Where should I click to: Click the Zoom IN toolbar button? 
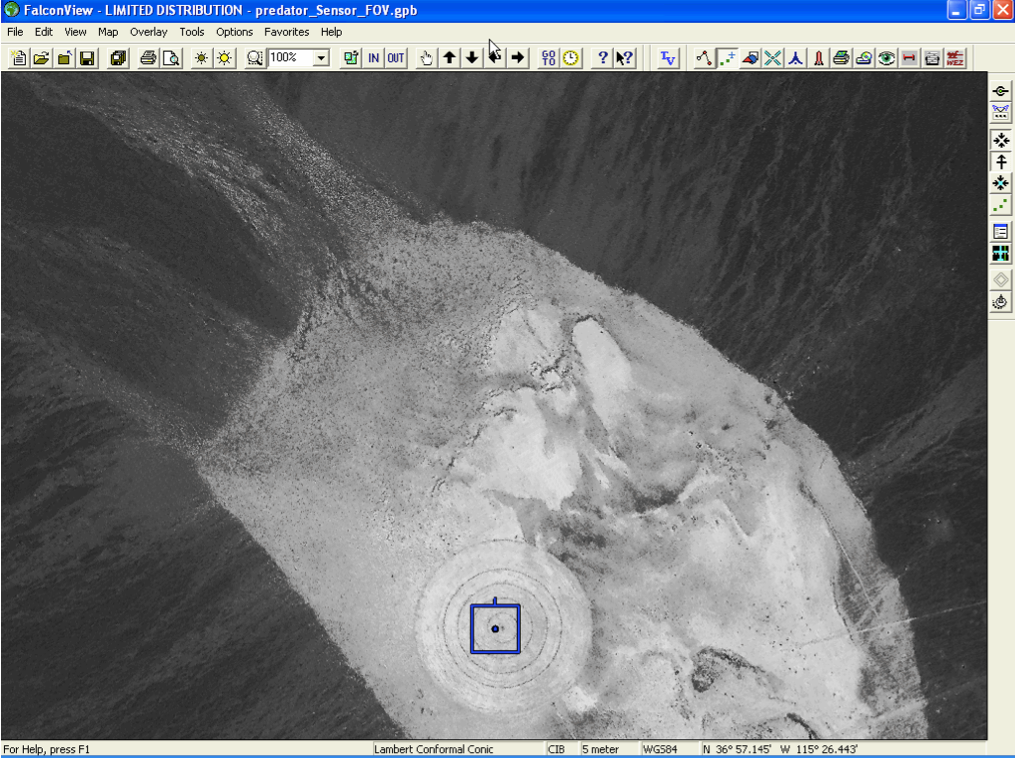[373, 58]
